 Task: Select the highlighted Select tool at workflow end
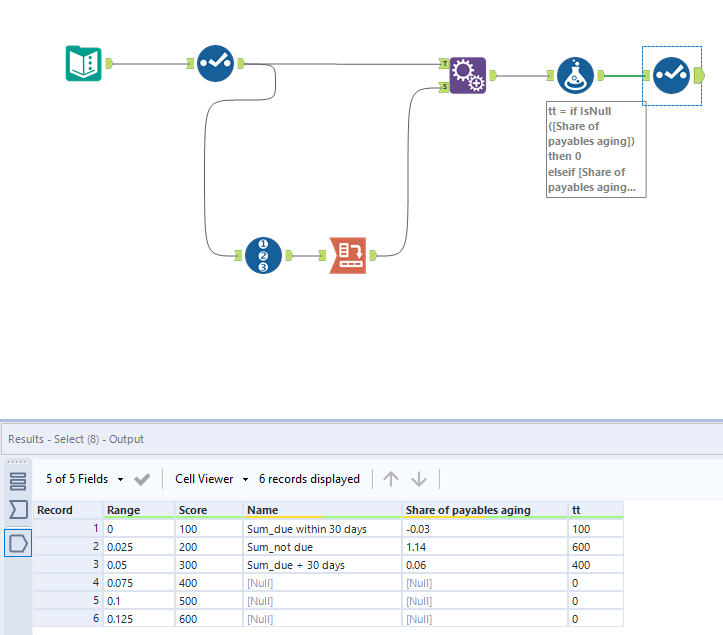pyautogui.click(x=671, y=75)
